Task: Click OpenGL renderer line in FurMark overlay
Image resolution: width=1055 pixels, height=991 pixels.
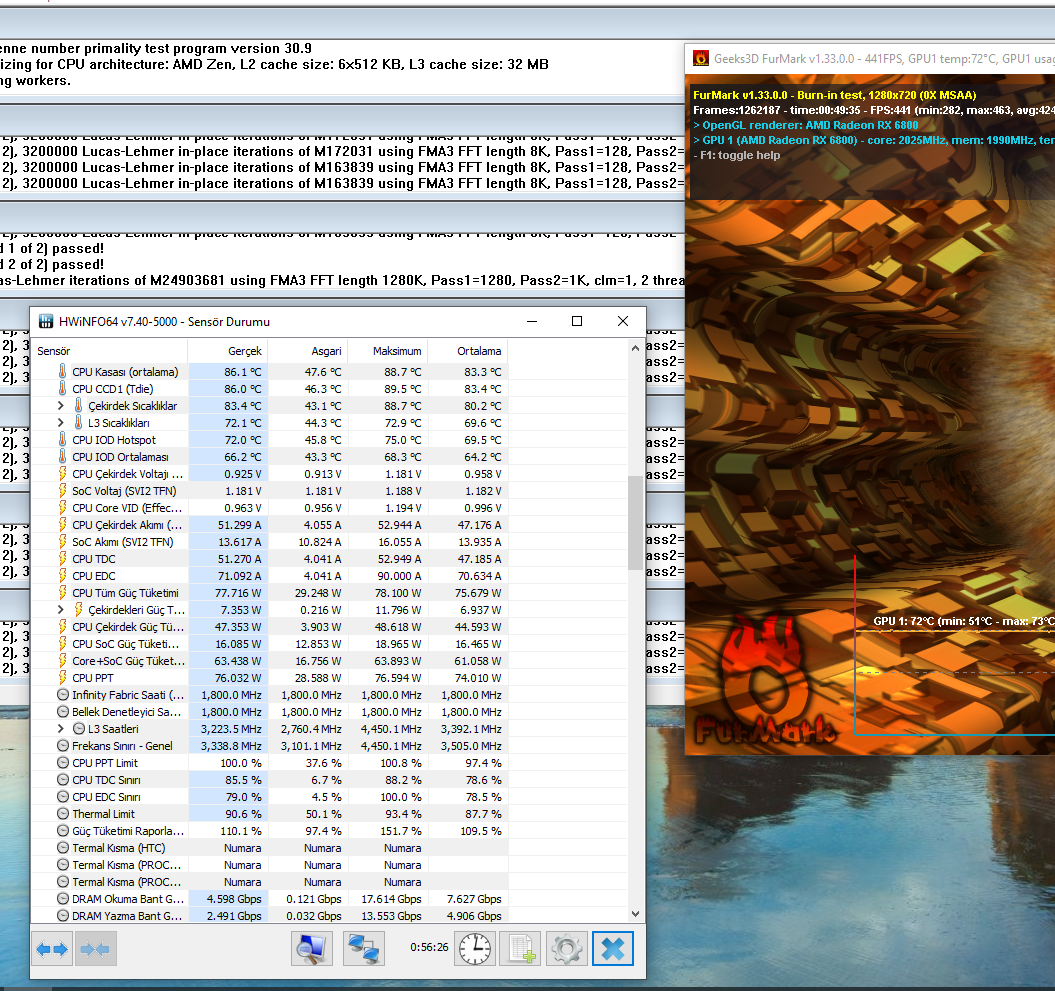Action: pyautogui.click(x=805, y=125)
